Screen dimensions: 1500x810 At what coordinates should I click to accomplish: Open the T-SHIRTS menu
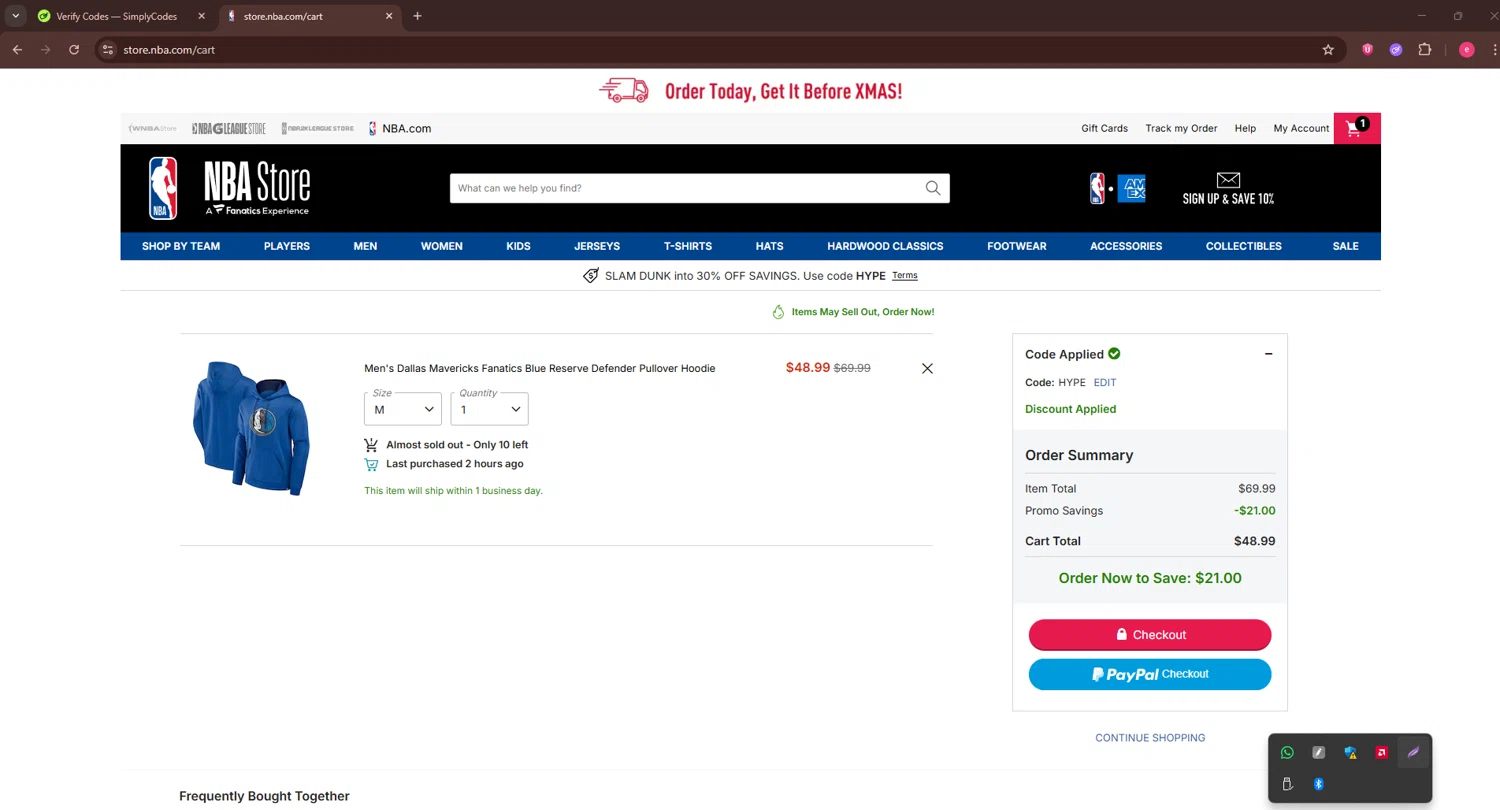pos(688,246)
